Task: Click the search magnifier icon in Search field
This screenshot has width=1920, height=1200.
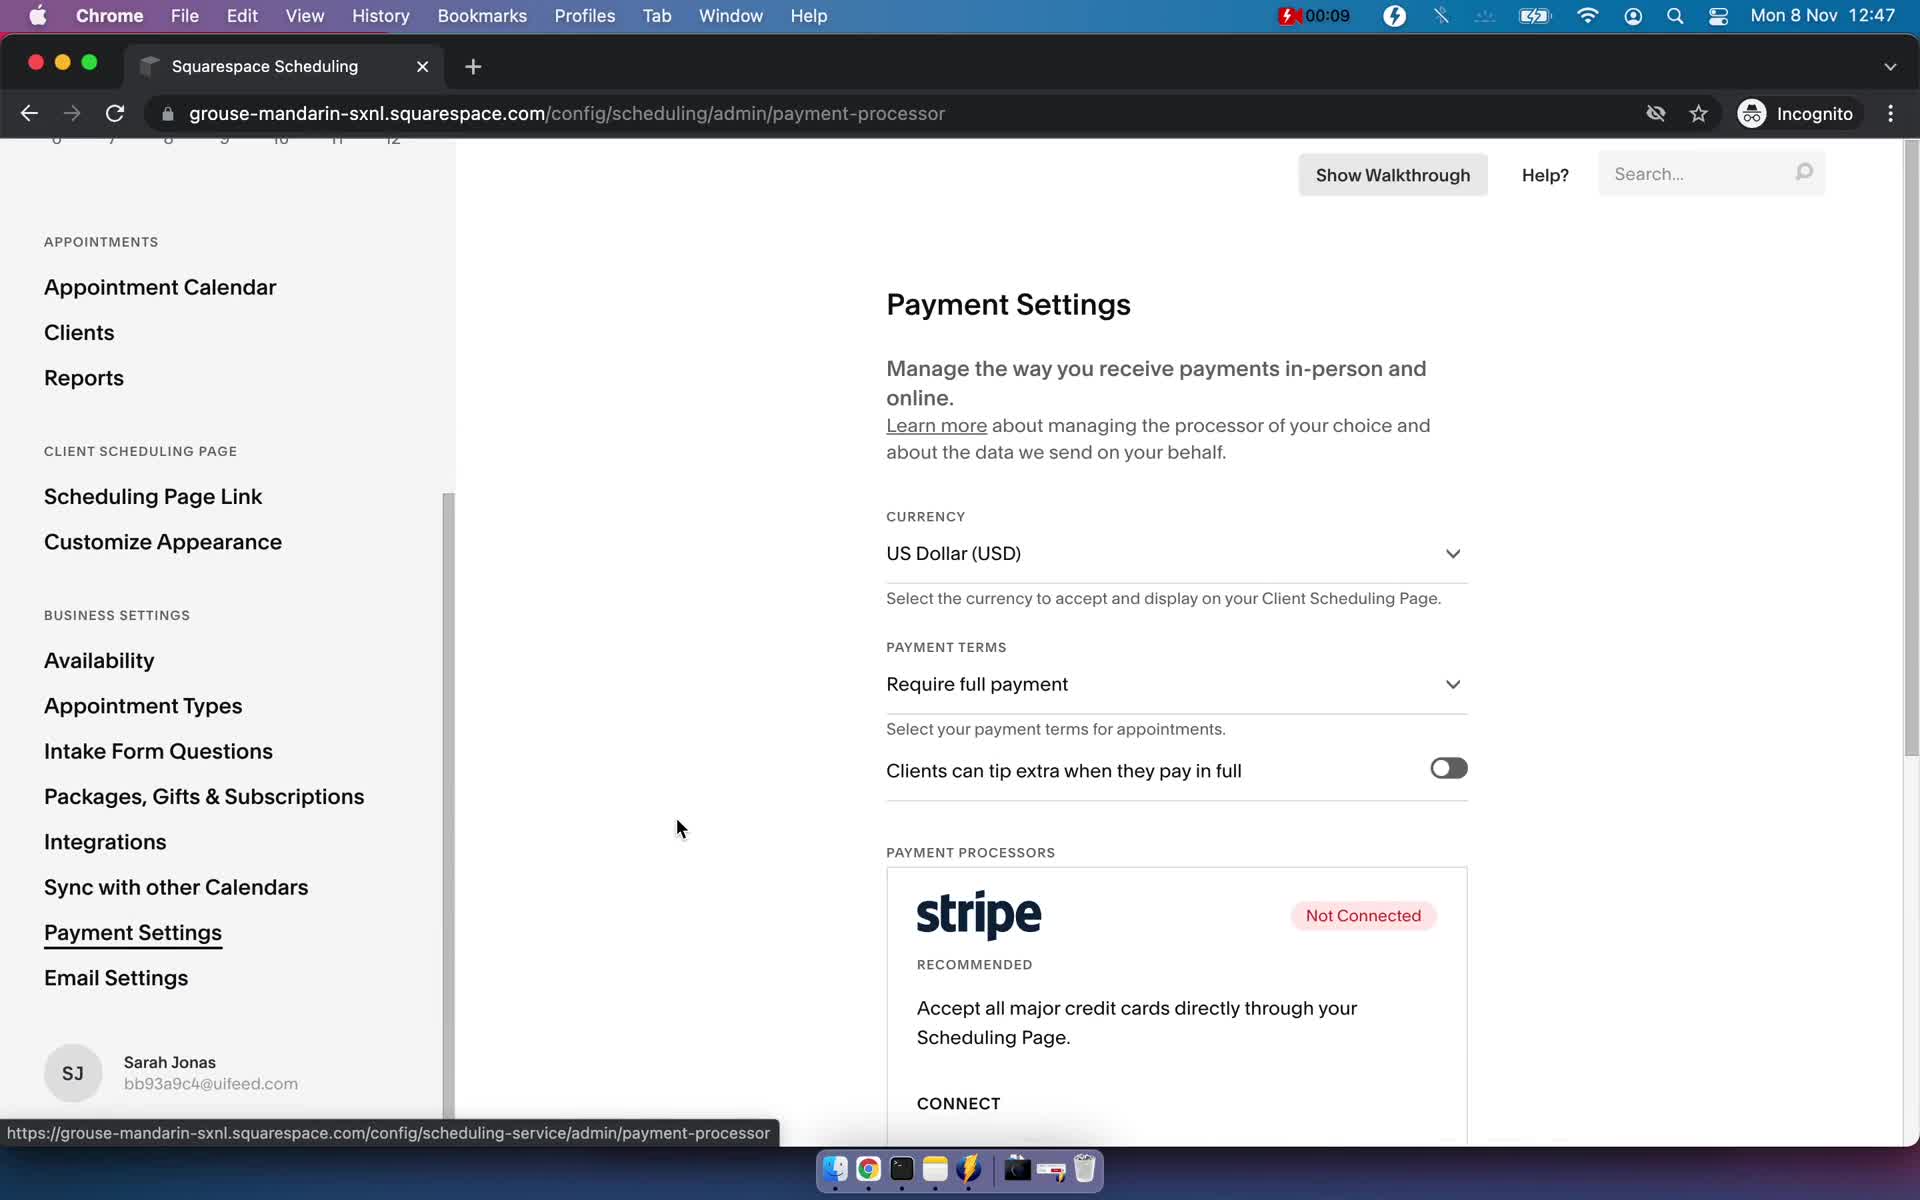Action: point(1803,173)
